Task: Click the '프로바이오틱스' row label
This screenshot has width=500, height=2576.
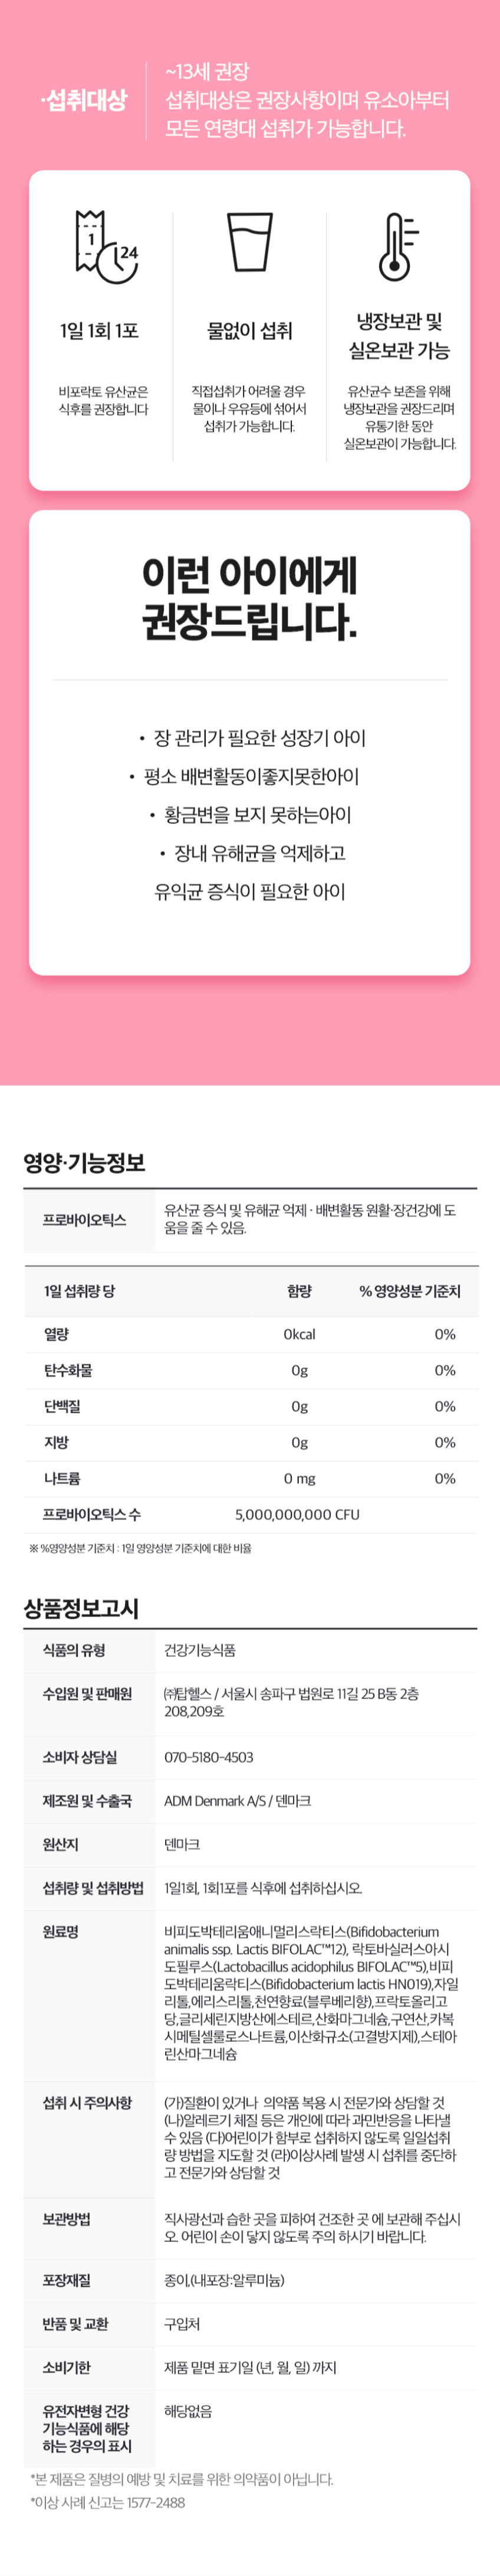Action: (x=84, y=1220)
